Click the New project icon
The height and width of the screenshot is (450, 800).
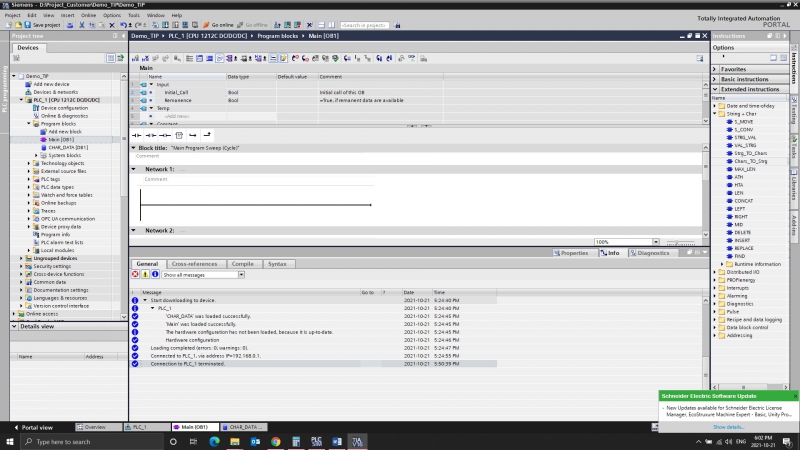[8, 25]
